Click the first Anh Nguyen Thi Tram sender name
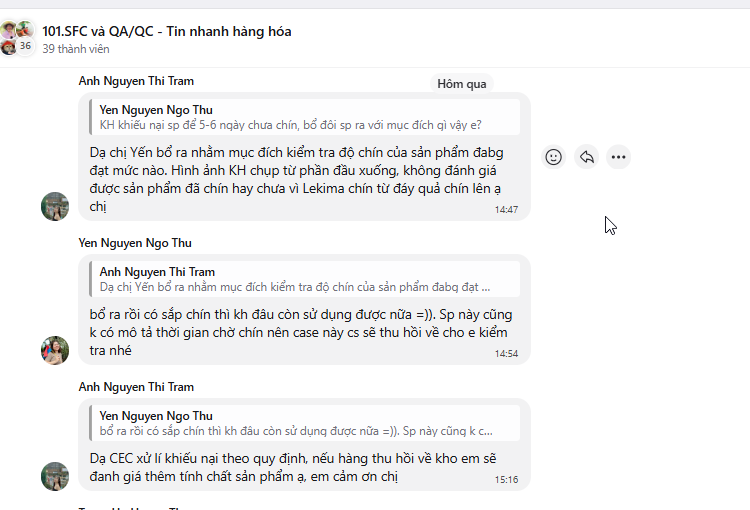Screen dimensions: 750x510 [x=136, y=81]
